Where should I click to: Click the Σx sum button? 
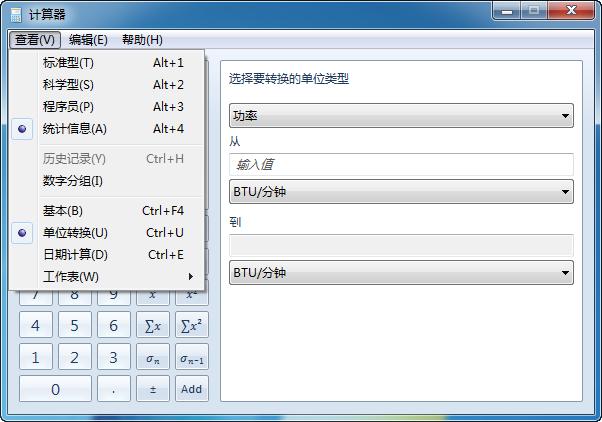pos(153,325)
